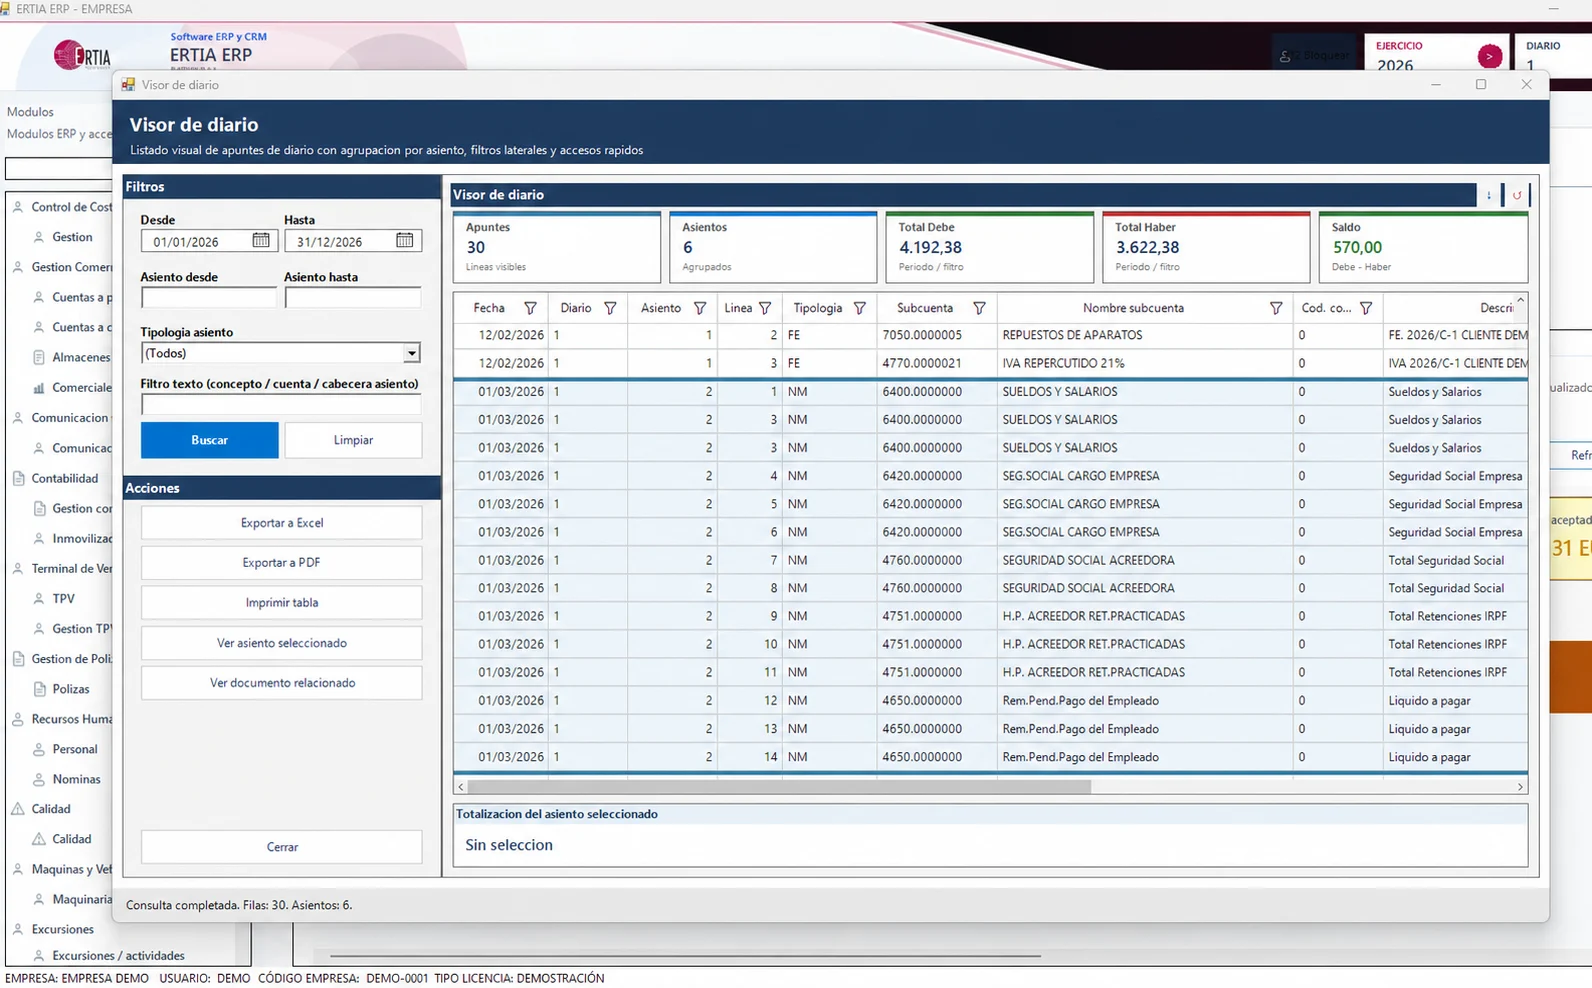Open the Subcuenta column filter
The width and height of the screenshot is (1592, 988).
pyautogui.click(x=980, y=308)
